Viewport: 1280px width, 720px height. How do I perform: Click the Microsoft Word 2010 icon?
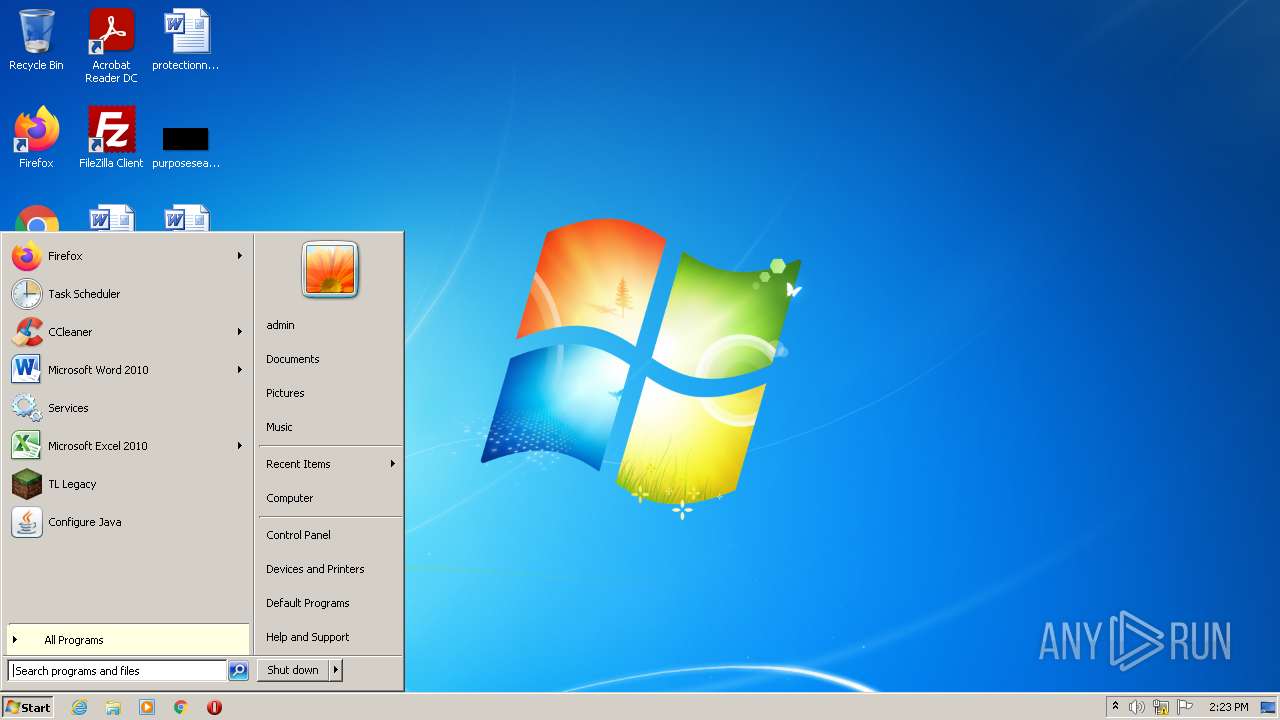click(x=27, y=370)
